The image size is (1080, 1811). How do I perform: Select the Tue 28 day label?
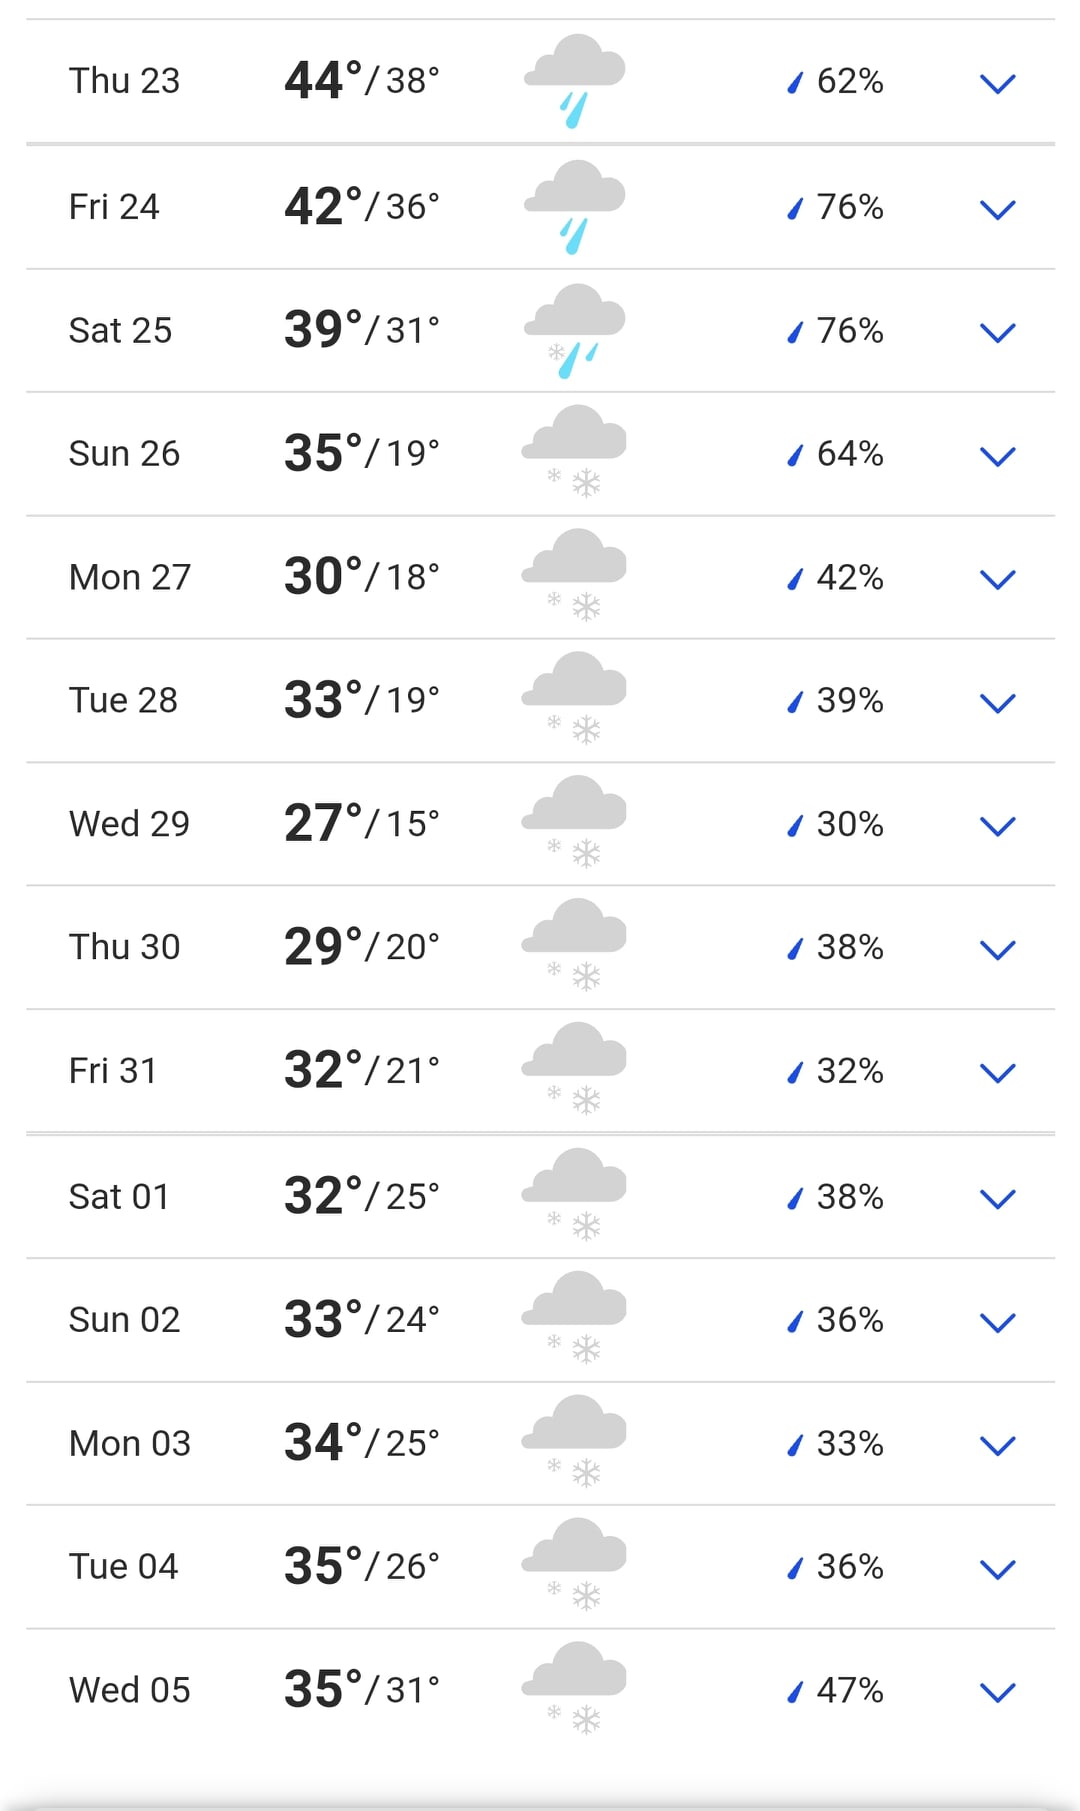(x=123, y=700)
